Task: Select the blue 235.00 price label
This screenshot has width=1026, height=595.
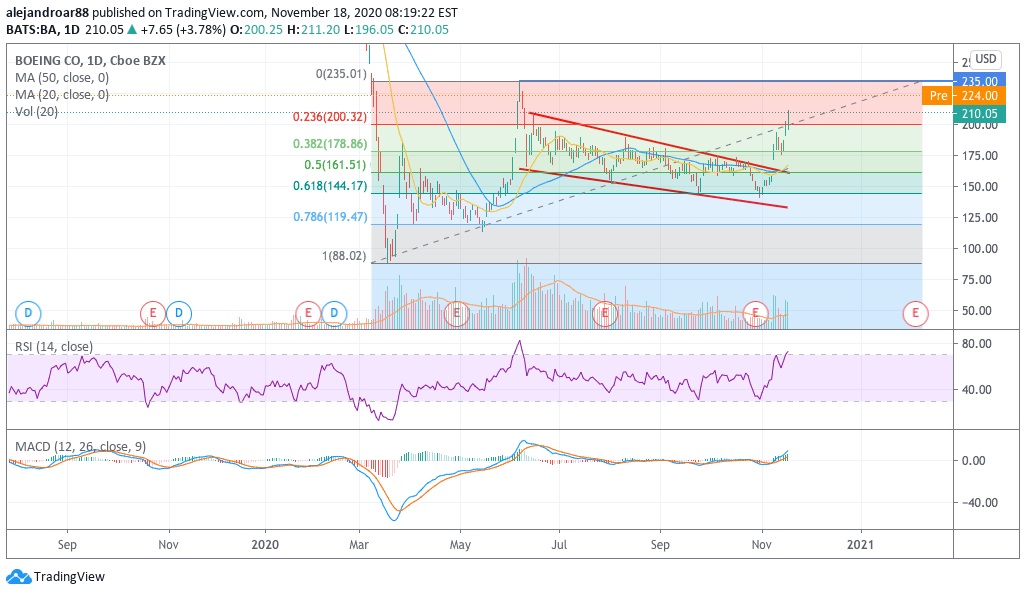Action: pyautogui.click(x=979, y=81)
